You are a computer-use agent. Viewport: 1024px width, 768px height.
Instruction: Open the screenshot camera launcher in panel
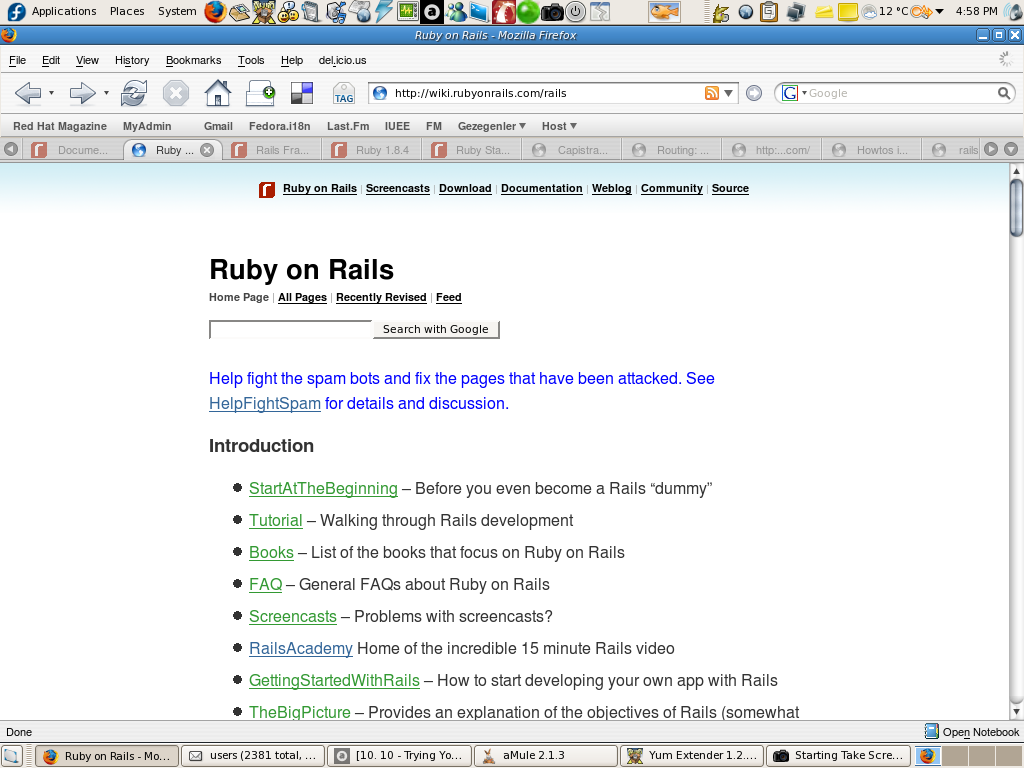point(552,11)
